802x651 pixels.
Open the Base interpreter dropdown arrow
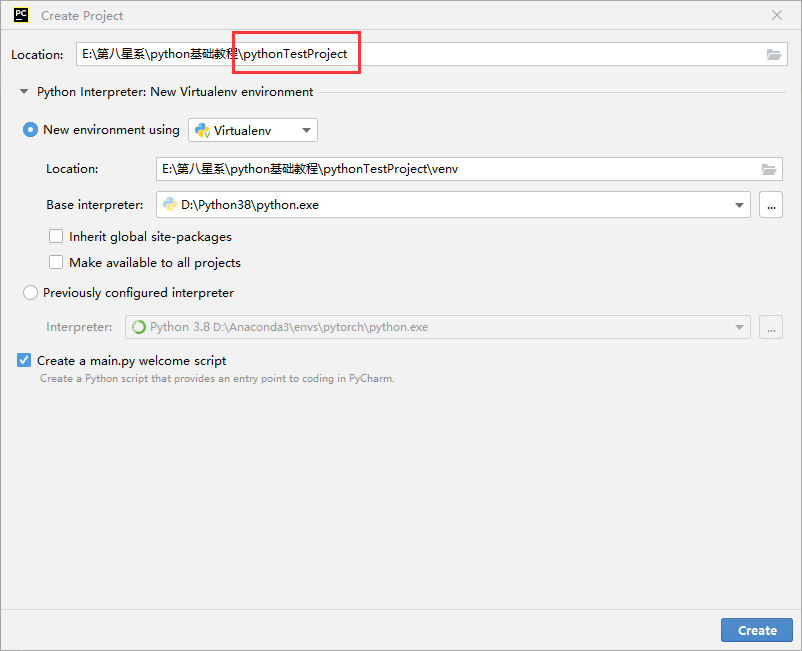pos(739,205)
